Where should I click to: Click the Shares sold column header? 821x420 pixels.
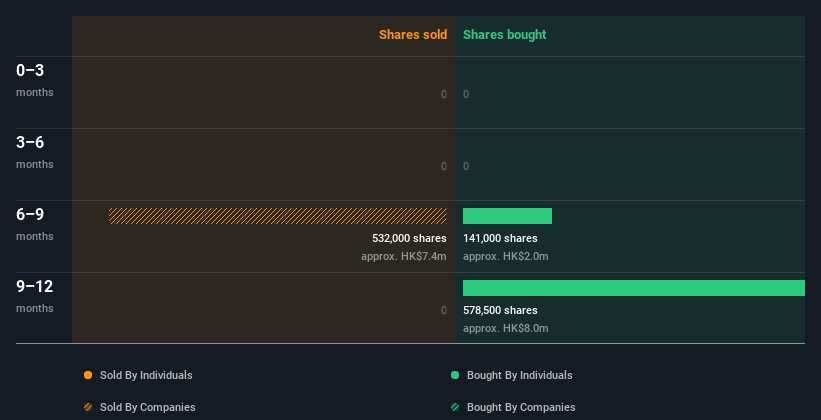click(413, 35)
